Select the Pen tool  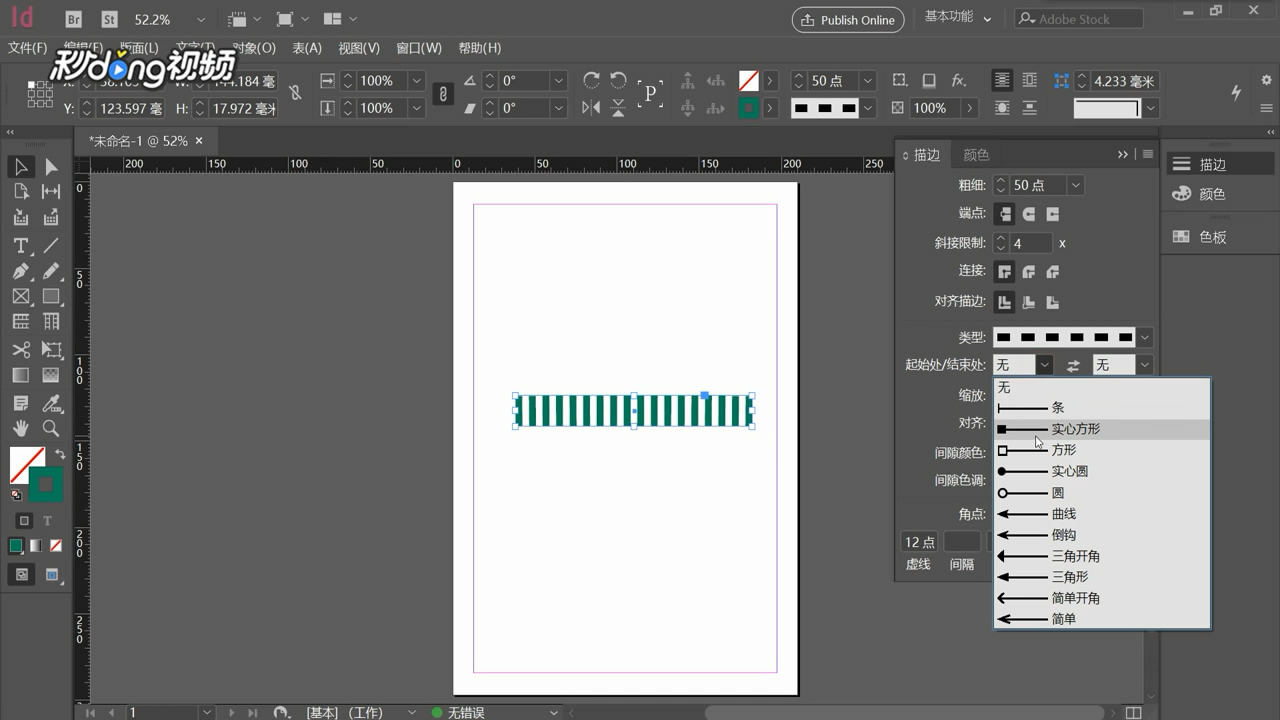[x=21, y=271]
